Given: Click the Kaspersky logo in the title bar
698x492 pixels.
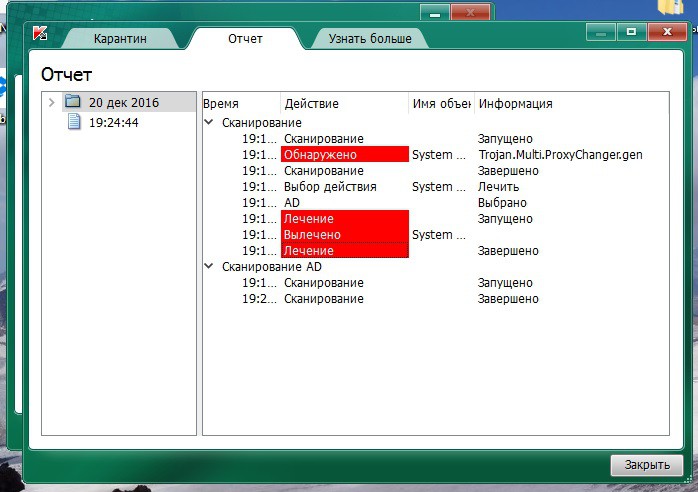Looking at the screenshot, I should [x=40, y=33].
